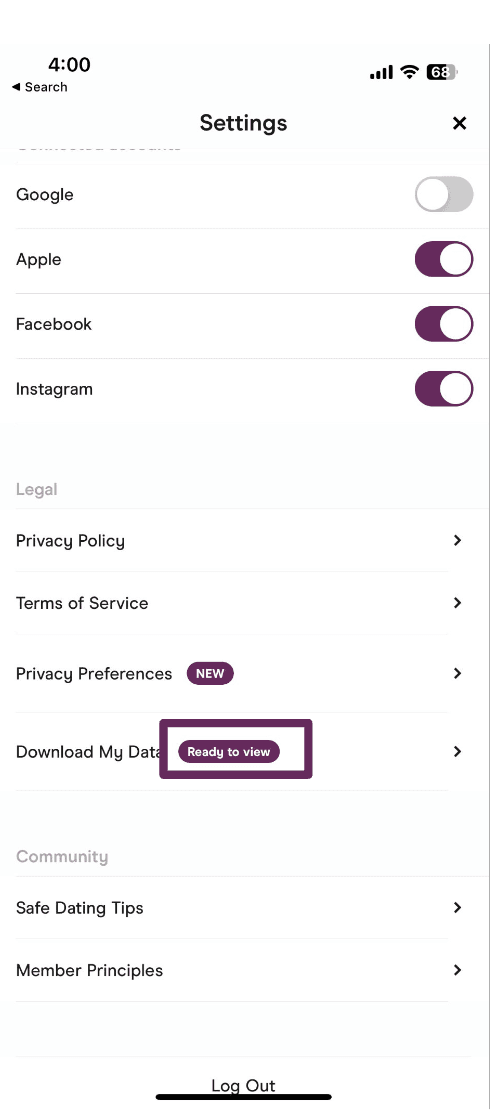Screen dimensions: 498x1114
Task: Tap the Log Out button
Action: (243, 1086)
